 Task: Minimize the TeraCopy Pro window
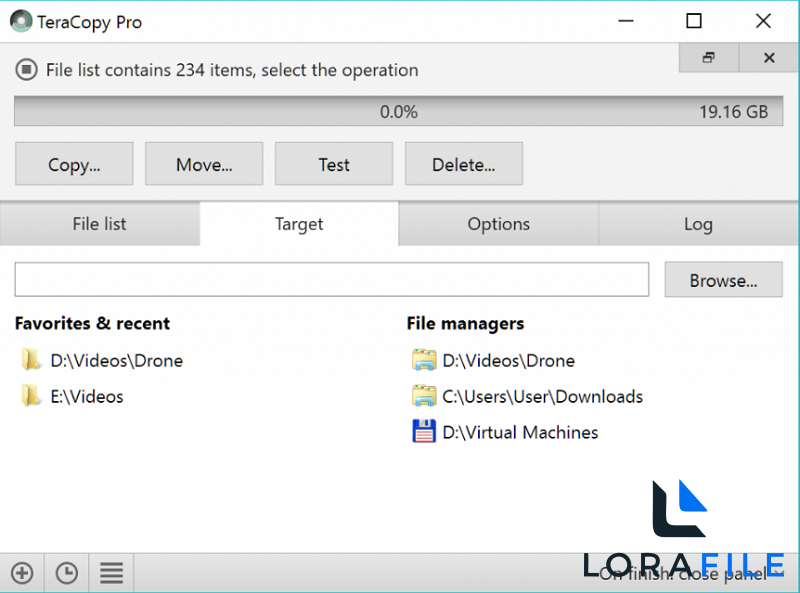[x=626, y=21]
